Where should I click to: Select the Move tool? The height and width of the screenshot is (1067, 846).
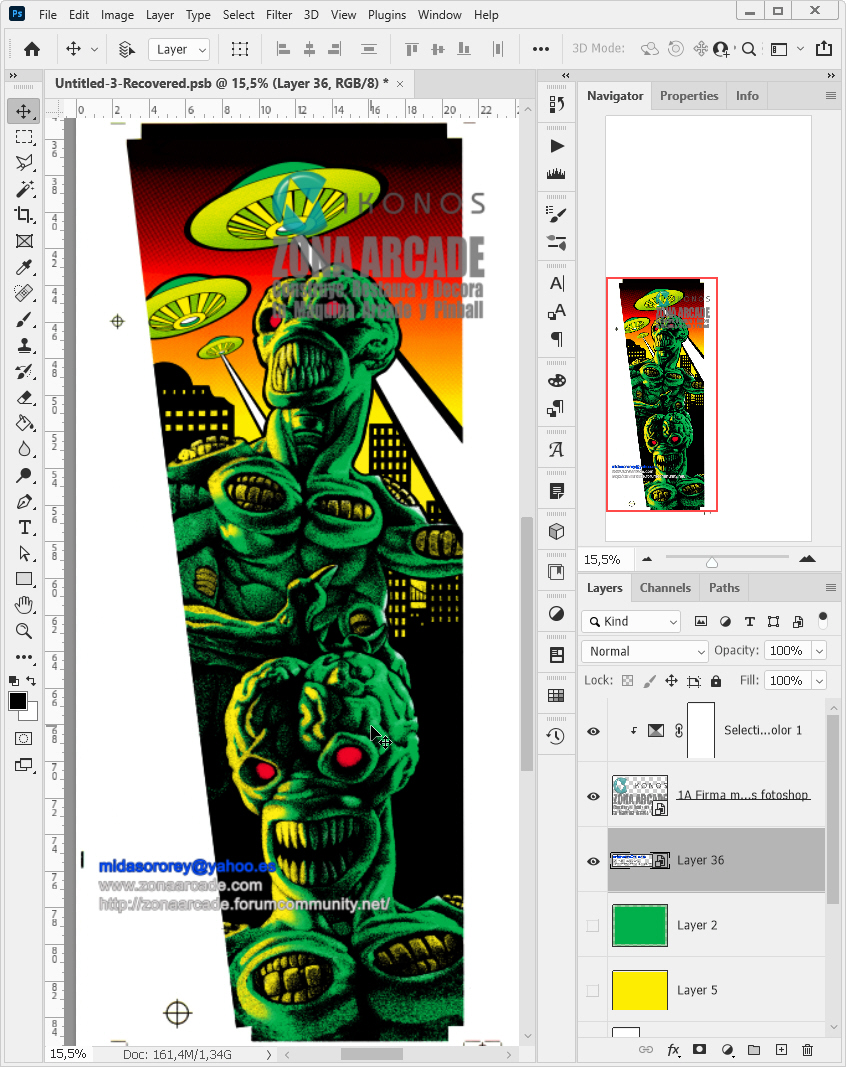(x=24, y=111)
